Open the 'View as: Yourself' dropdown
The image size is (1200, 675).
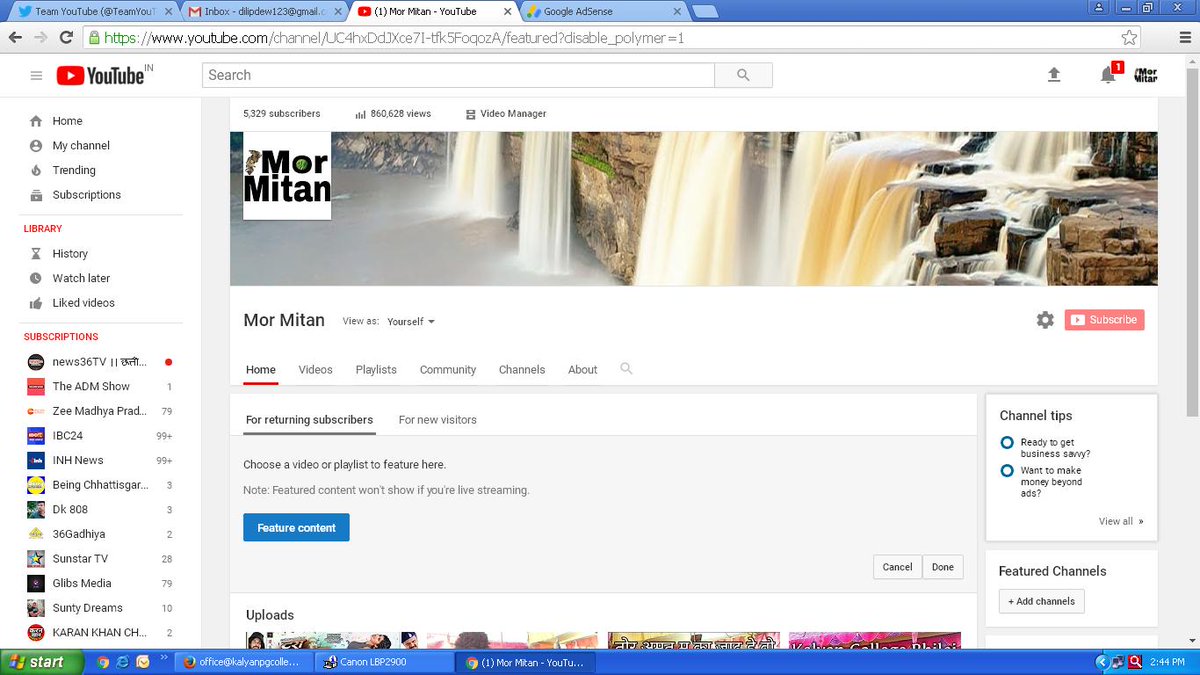(x=411, y=322)
